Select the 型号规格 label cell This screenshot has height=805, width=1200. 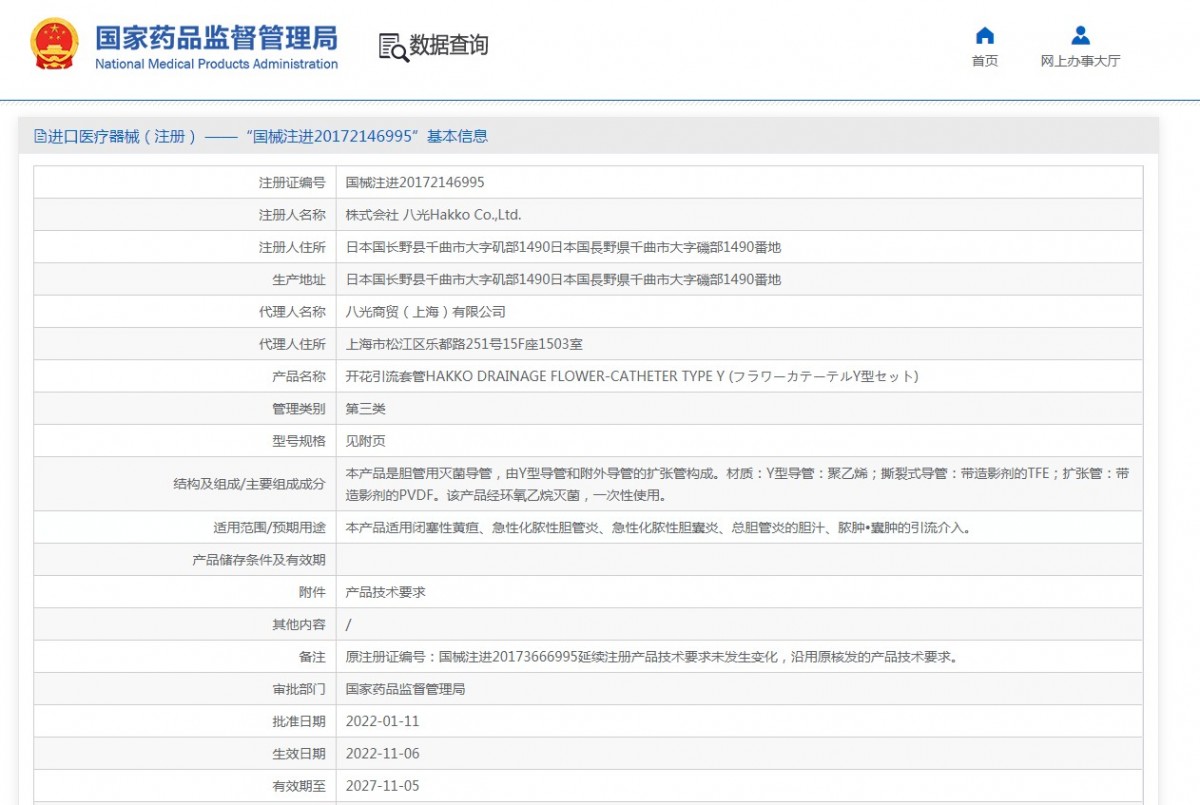pyautogui.click(x=185, y=441)
